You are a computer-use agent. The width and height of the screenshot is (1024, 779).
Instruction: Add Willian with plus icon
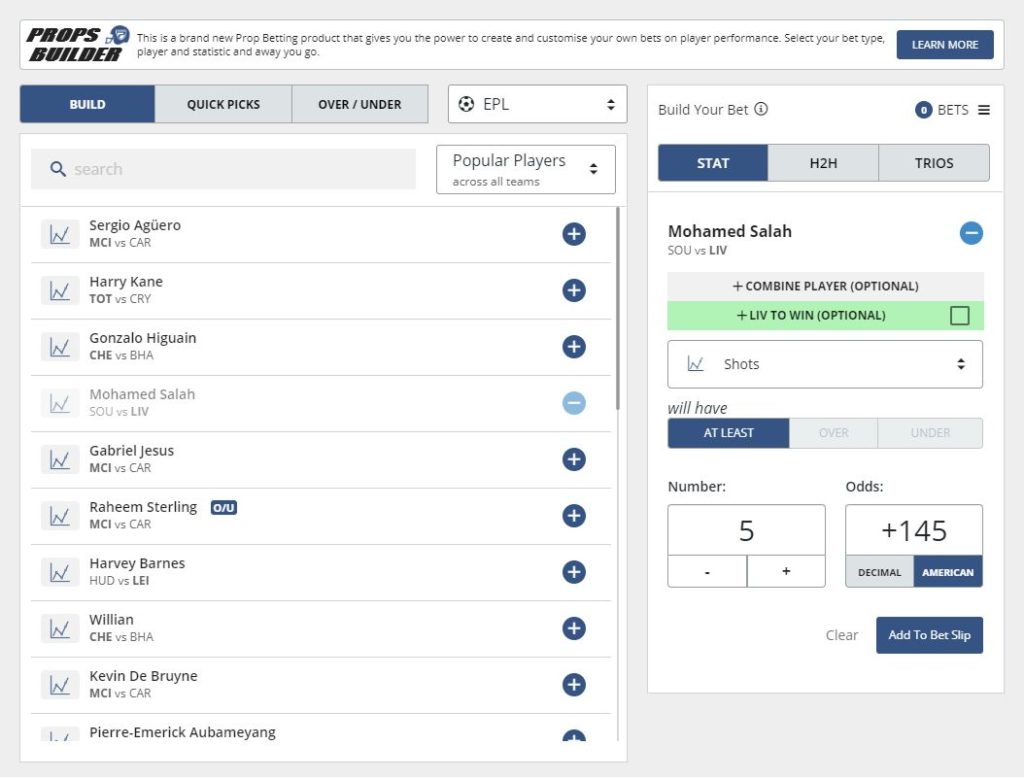click(x=573, y=628)
